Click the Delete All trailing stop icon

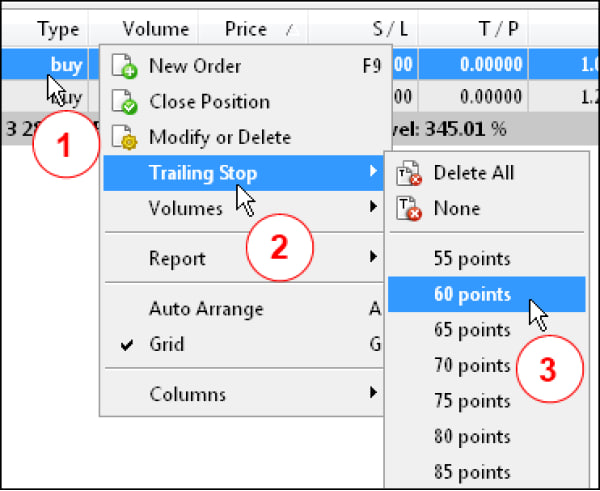pos(410,173)
